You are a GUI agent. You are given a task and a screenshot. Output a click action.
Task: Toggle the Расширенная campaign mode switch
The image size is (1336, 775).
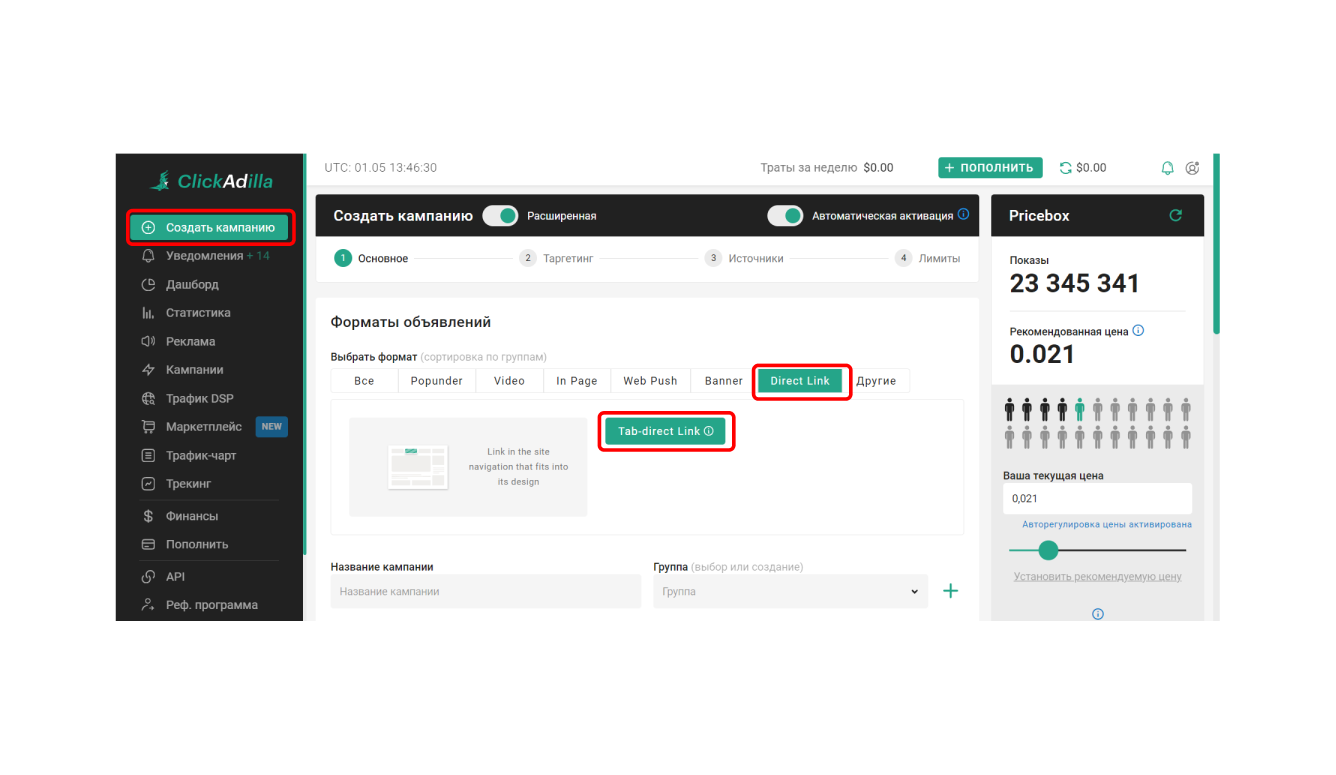500,216
